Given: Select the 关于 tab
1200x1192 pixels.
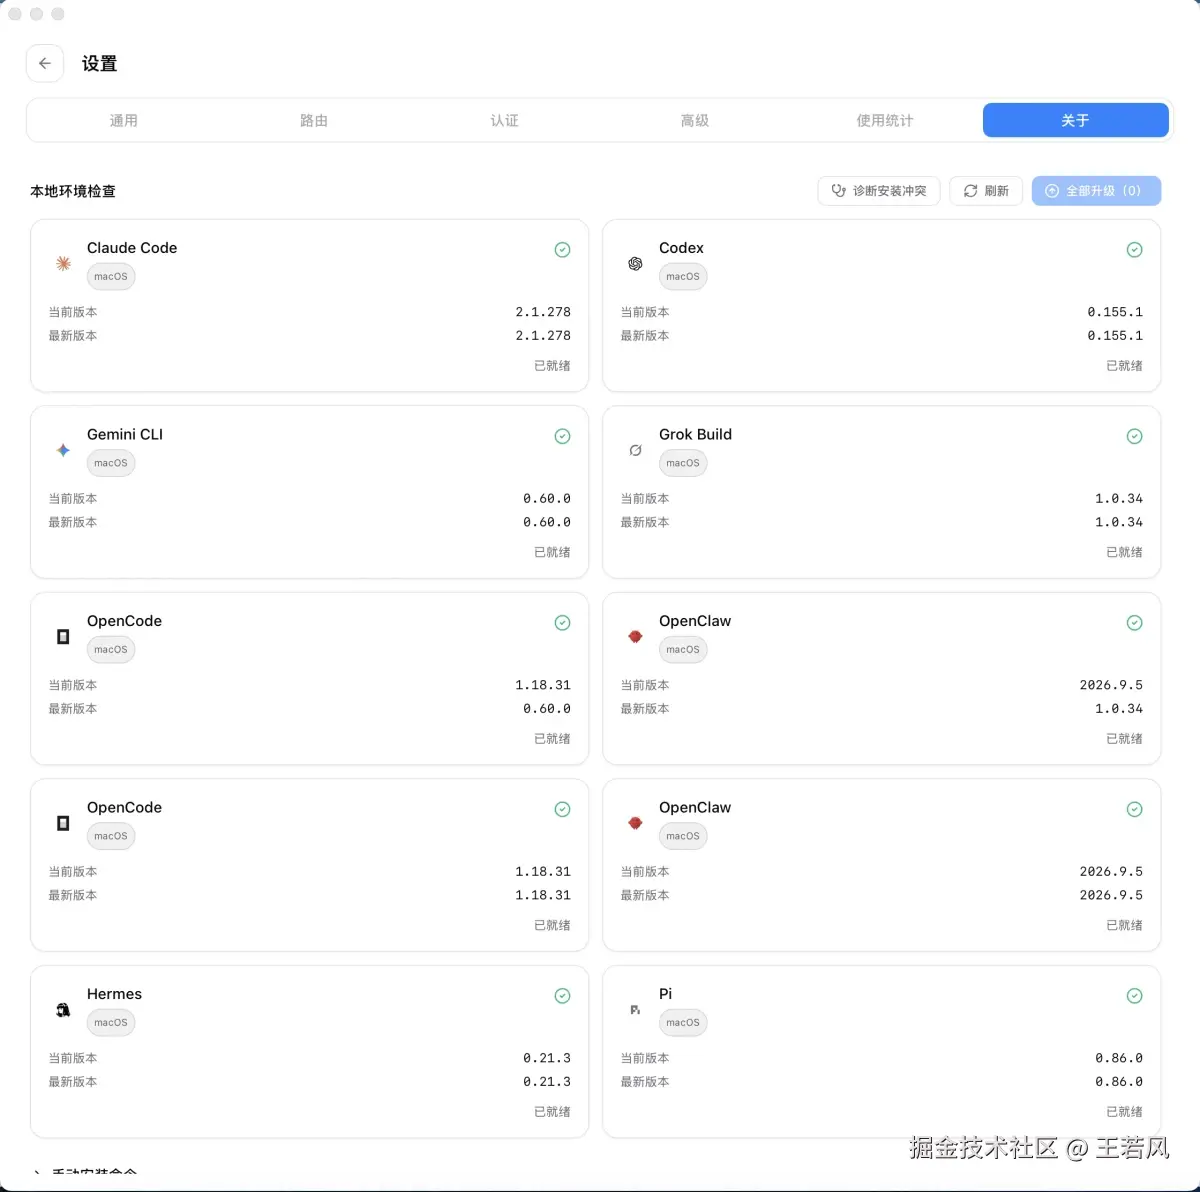Looking at the screenshot, I should pyautogui.click(x=1076, y=120).
